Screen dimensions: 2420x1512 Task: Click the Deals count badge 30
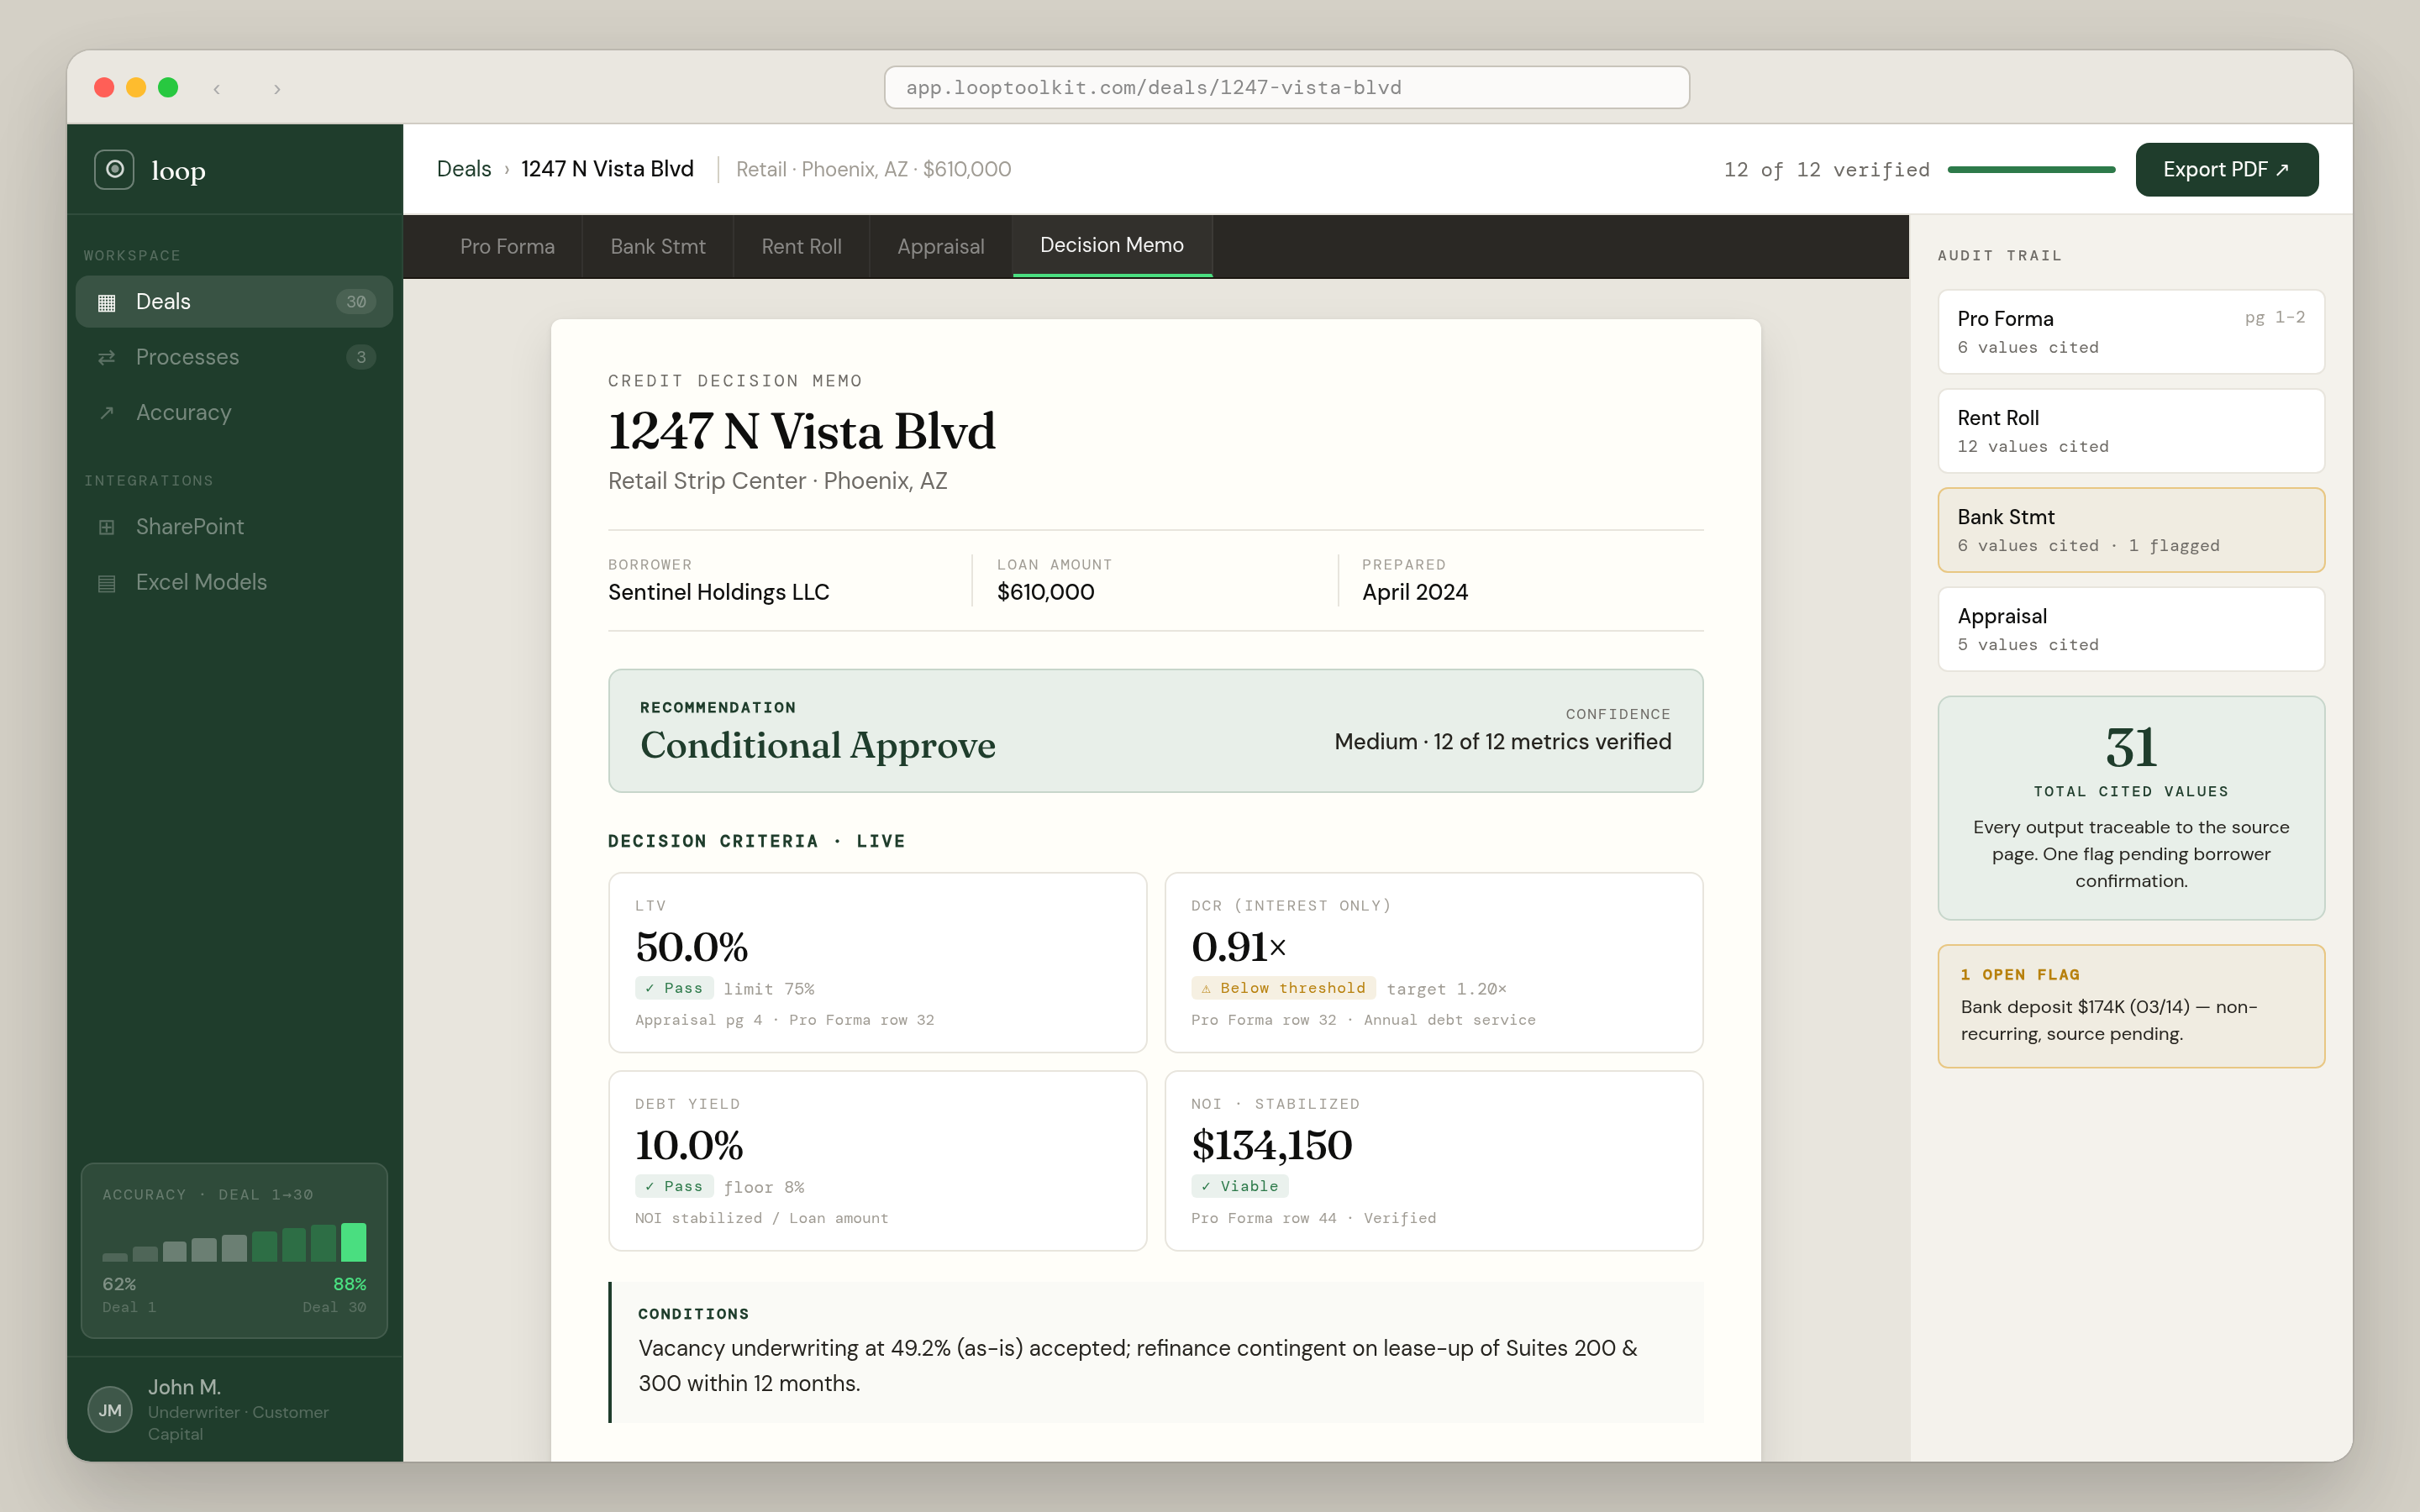(x=356, y=302)
